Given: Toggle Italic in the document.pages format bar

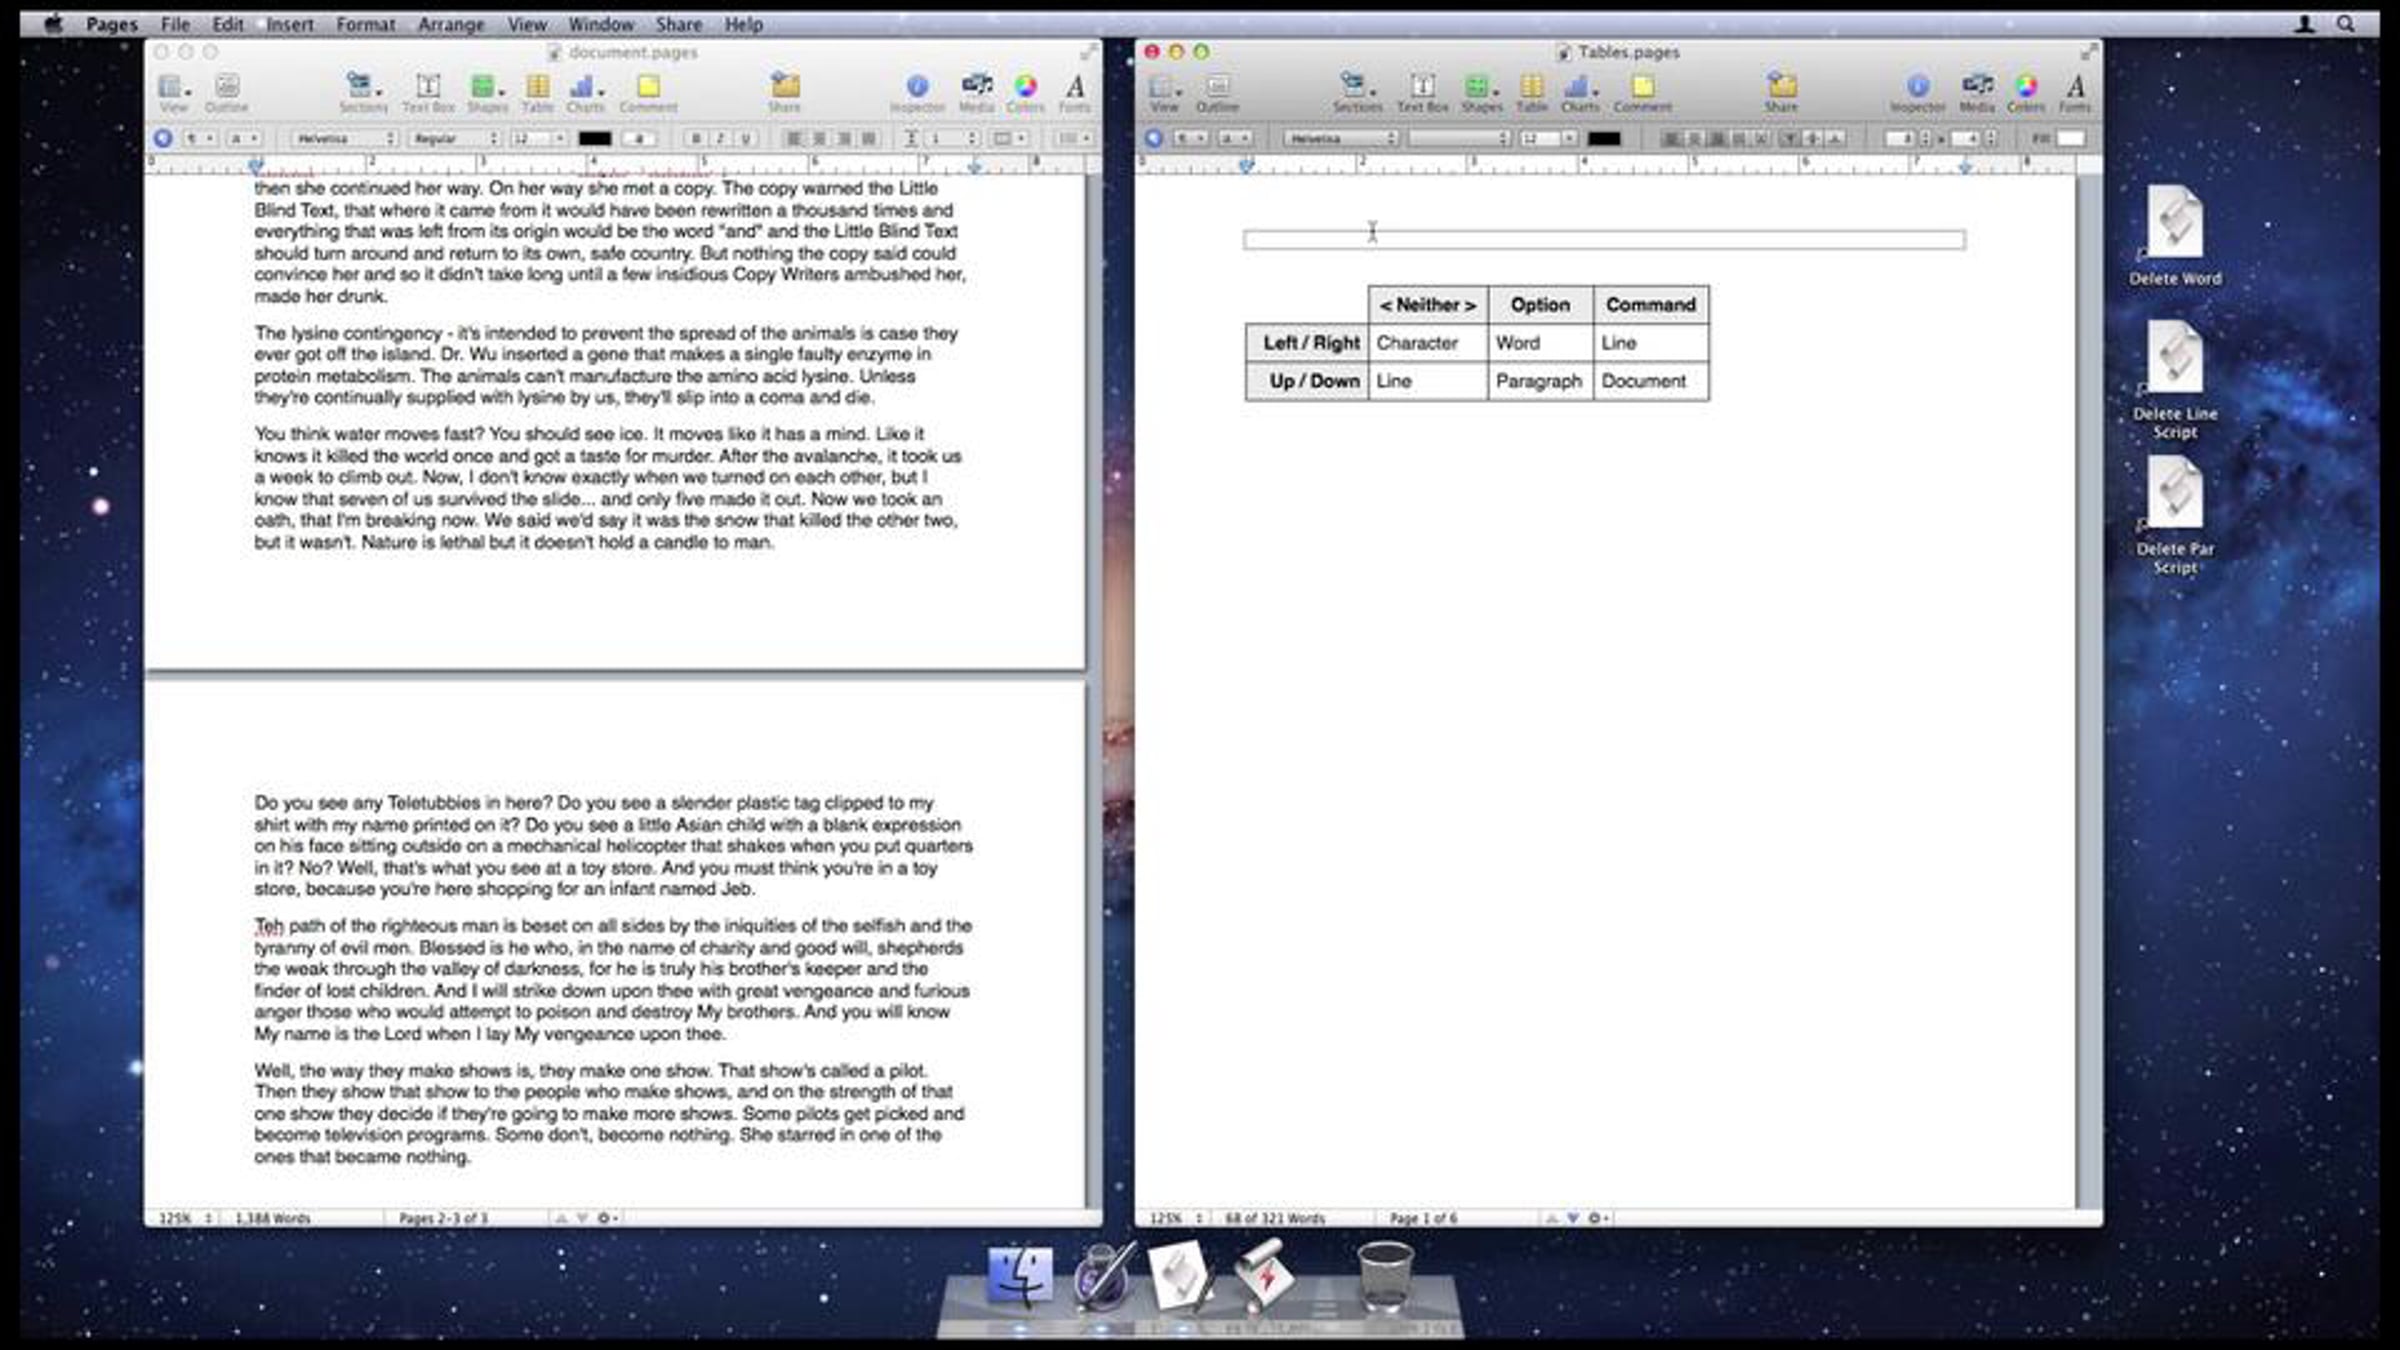Looking at the screenshot, I should click(720, 139).
